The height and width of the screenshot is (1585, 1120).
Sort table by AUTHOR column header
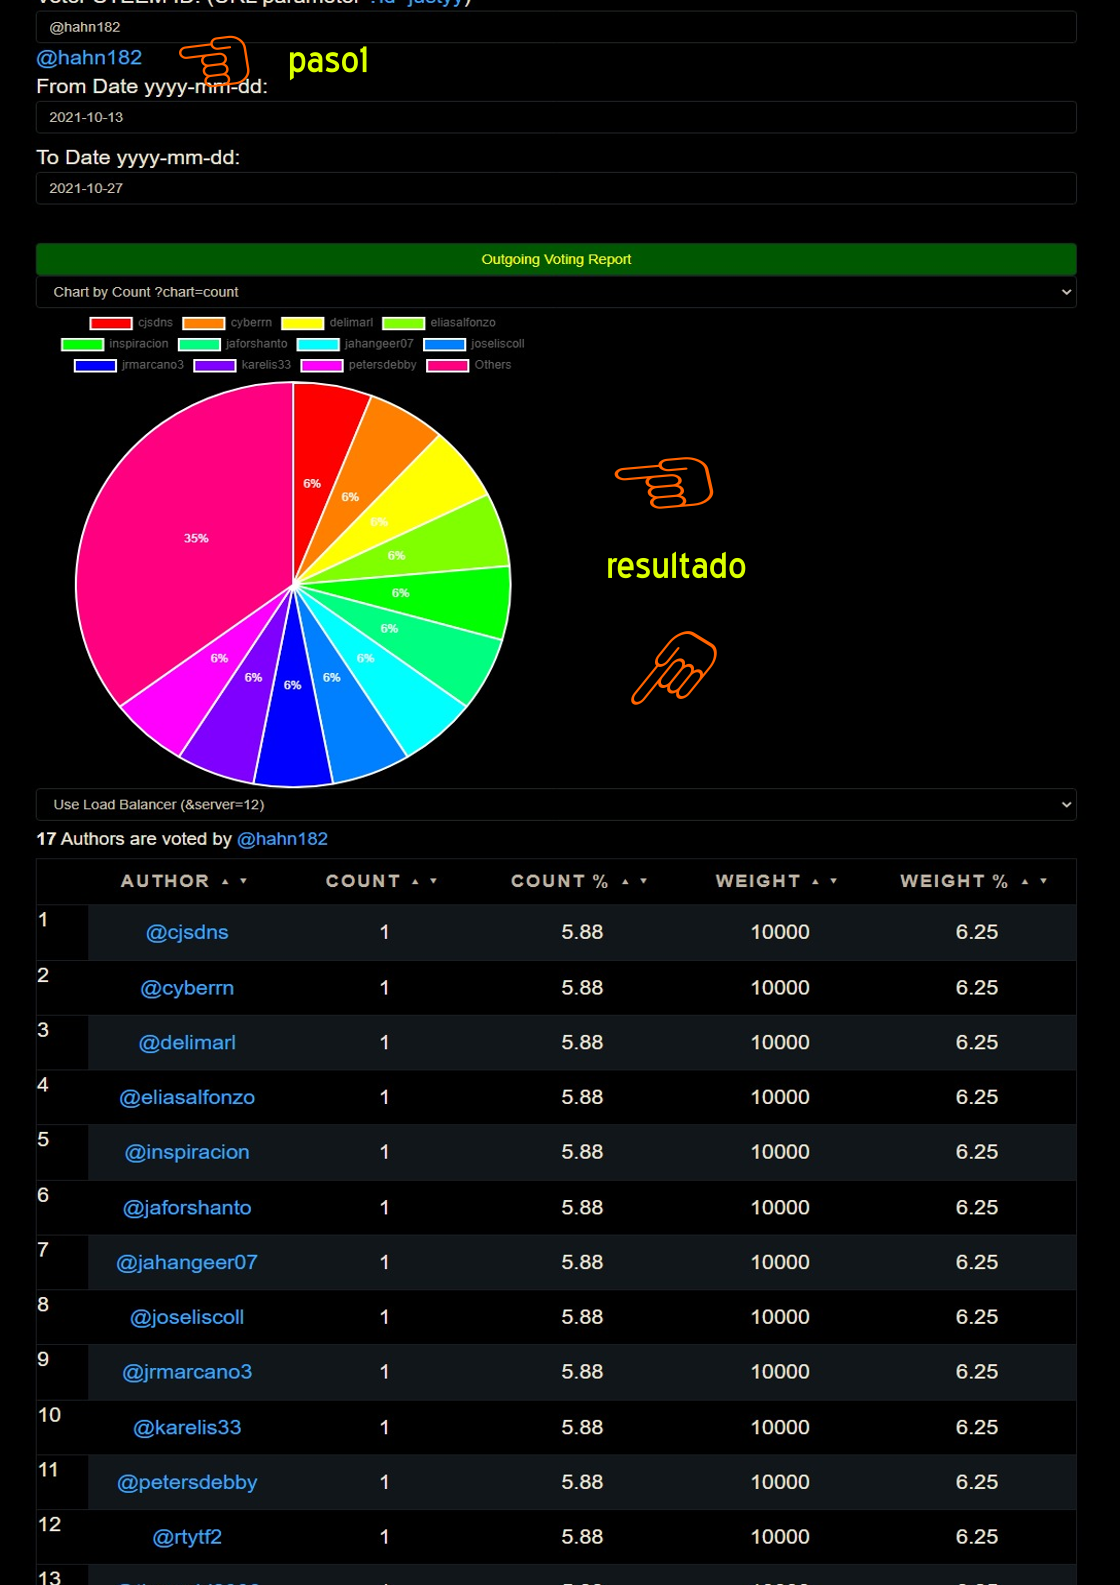tap(165, 881)
